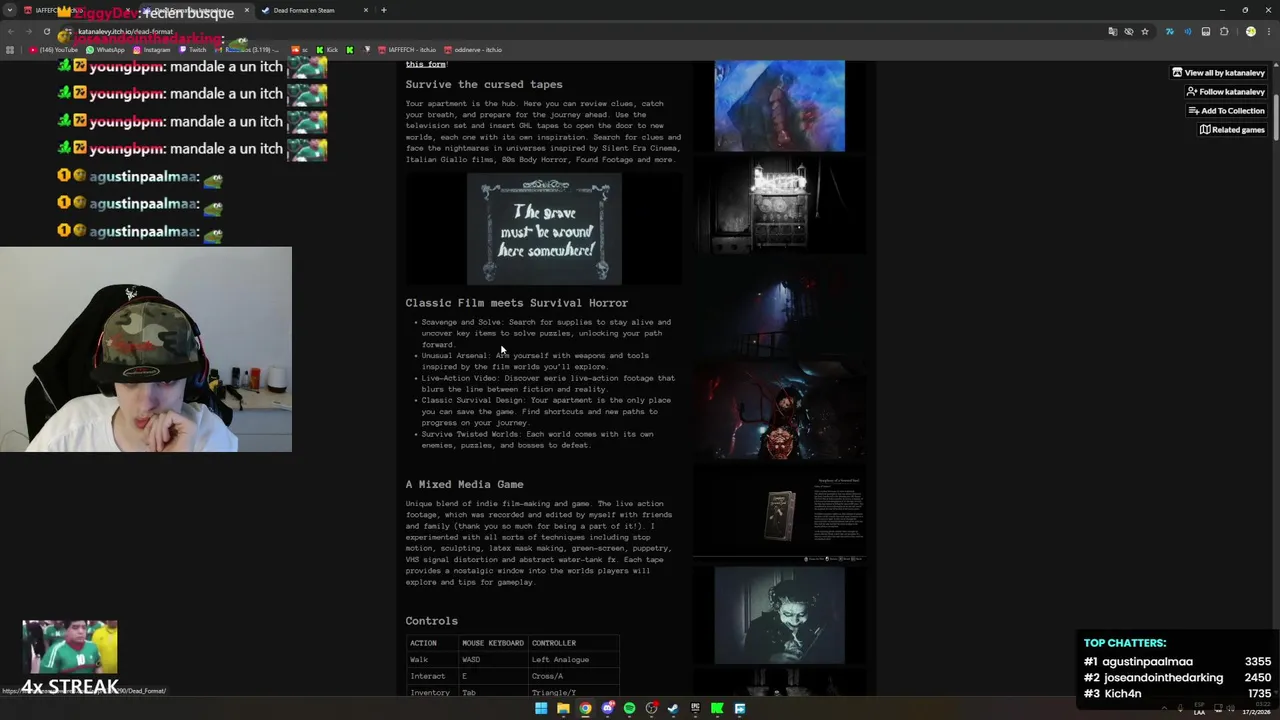Click the 'Classic Film meets Survival Horror' heading

click(517, 303)
